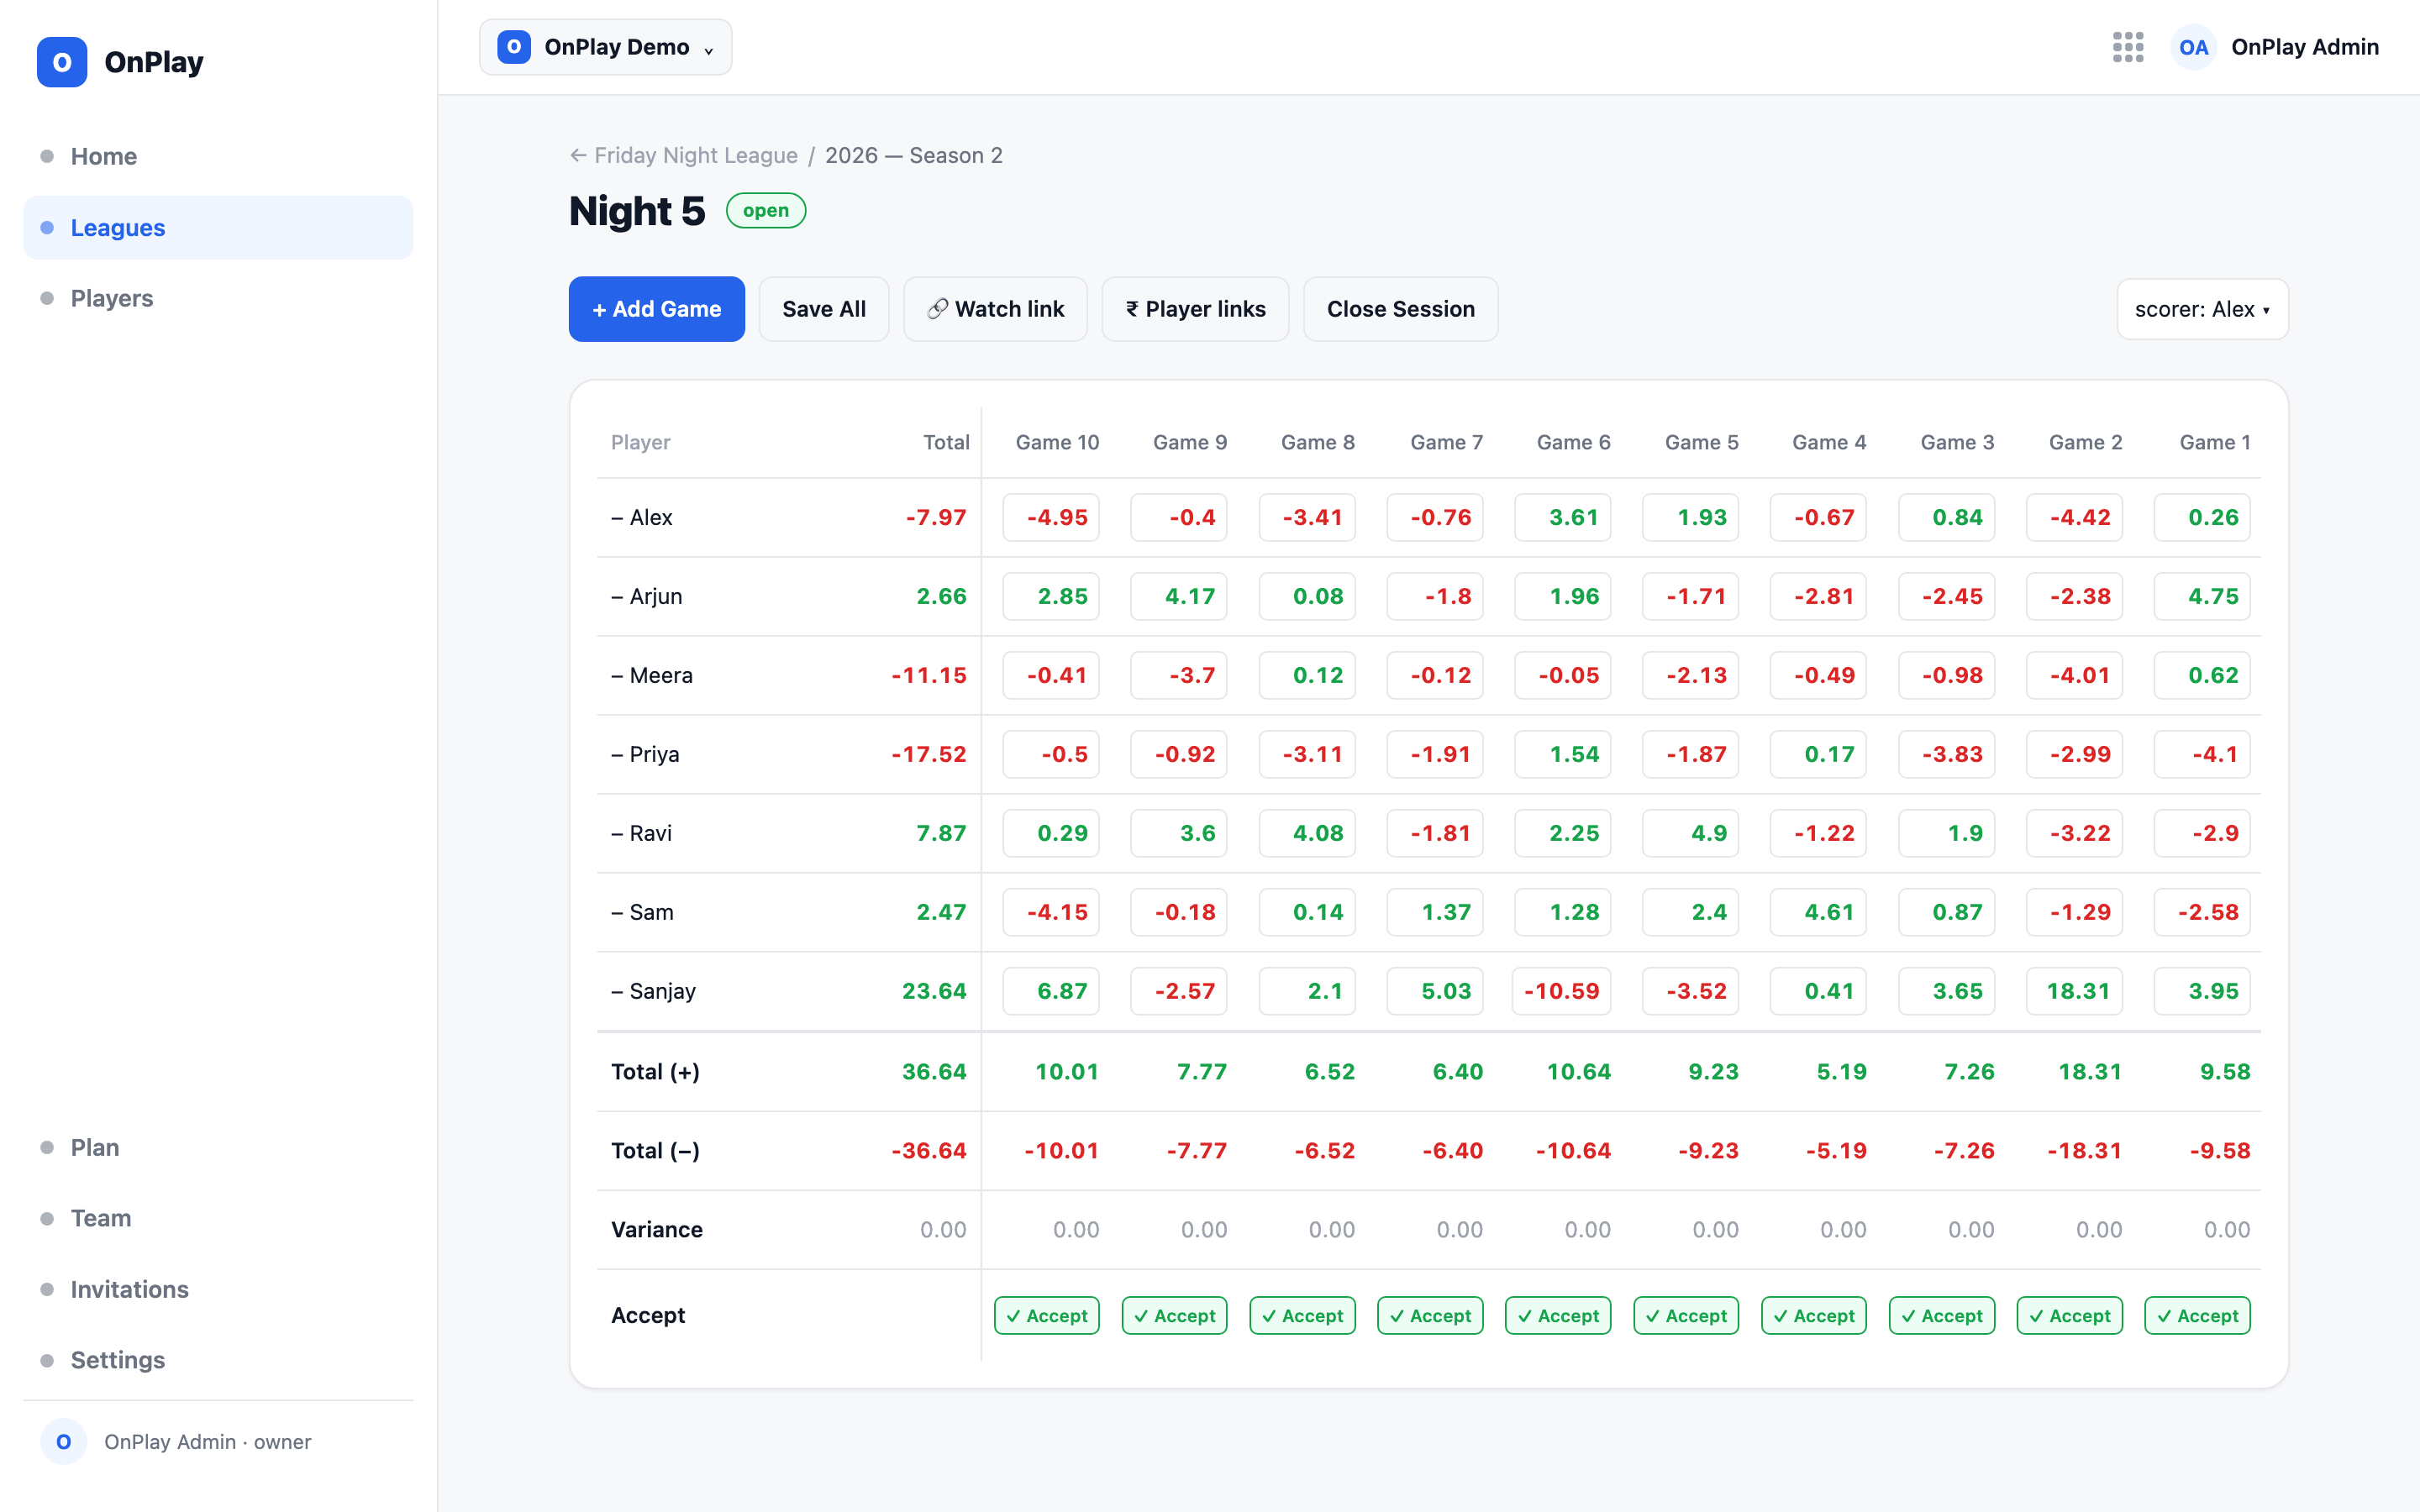Accept Game 6 scores
2420x1512 pixels.
(x=1557, y=1316)
